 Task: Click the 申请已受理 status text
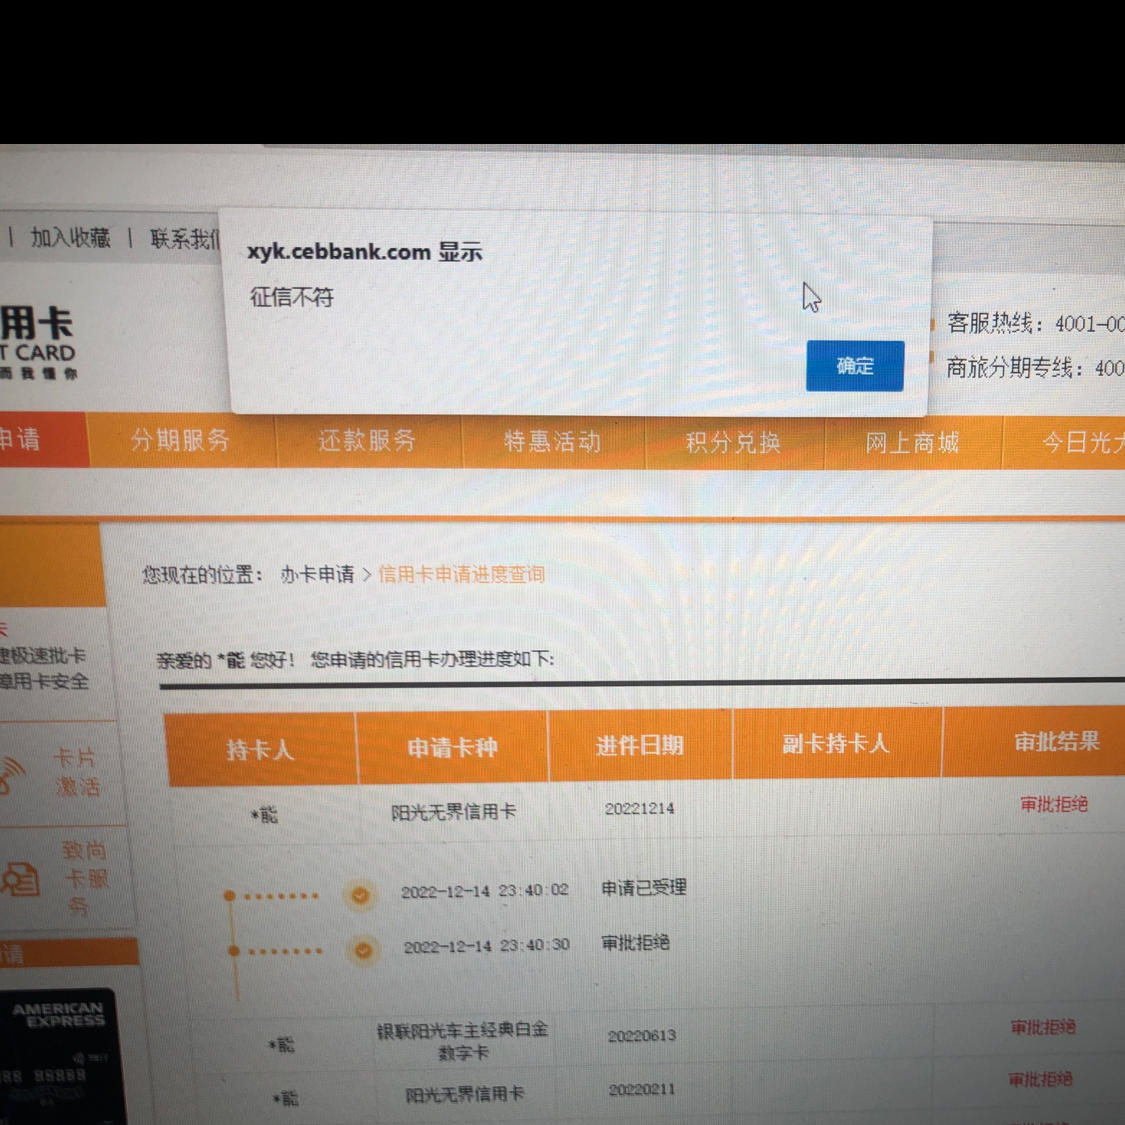644,888
